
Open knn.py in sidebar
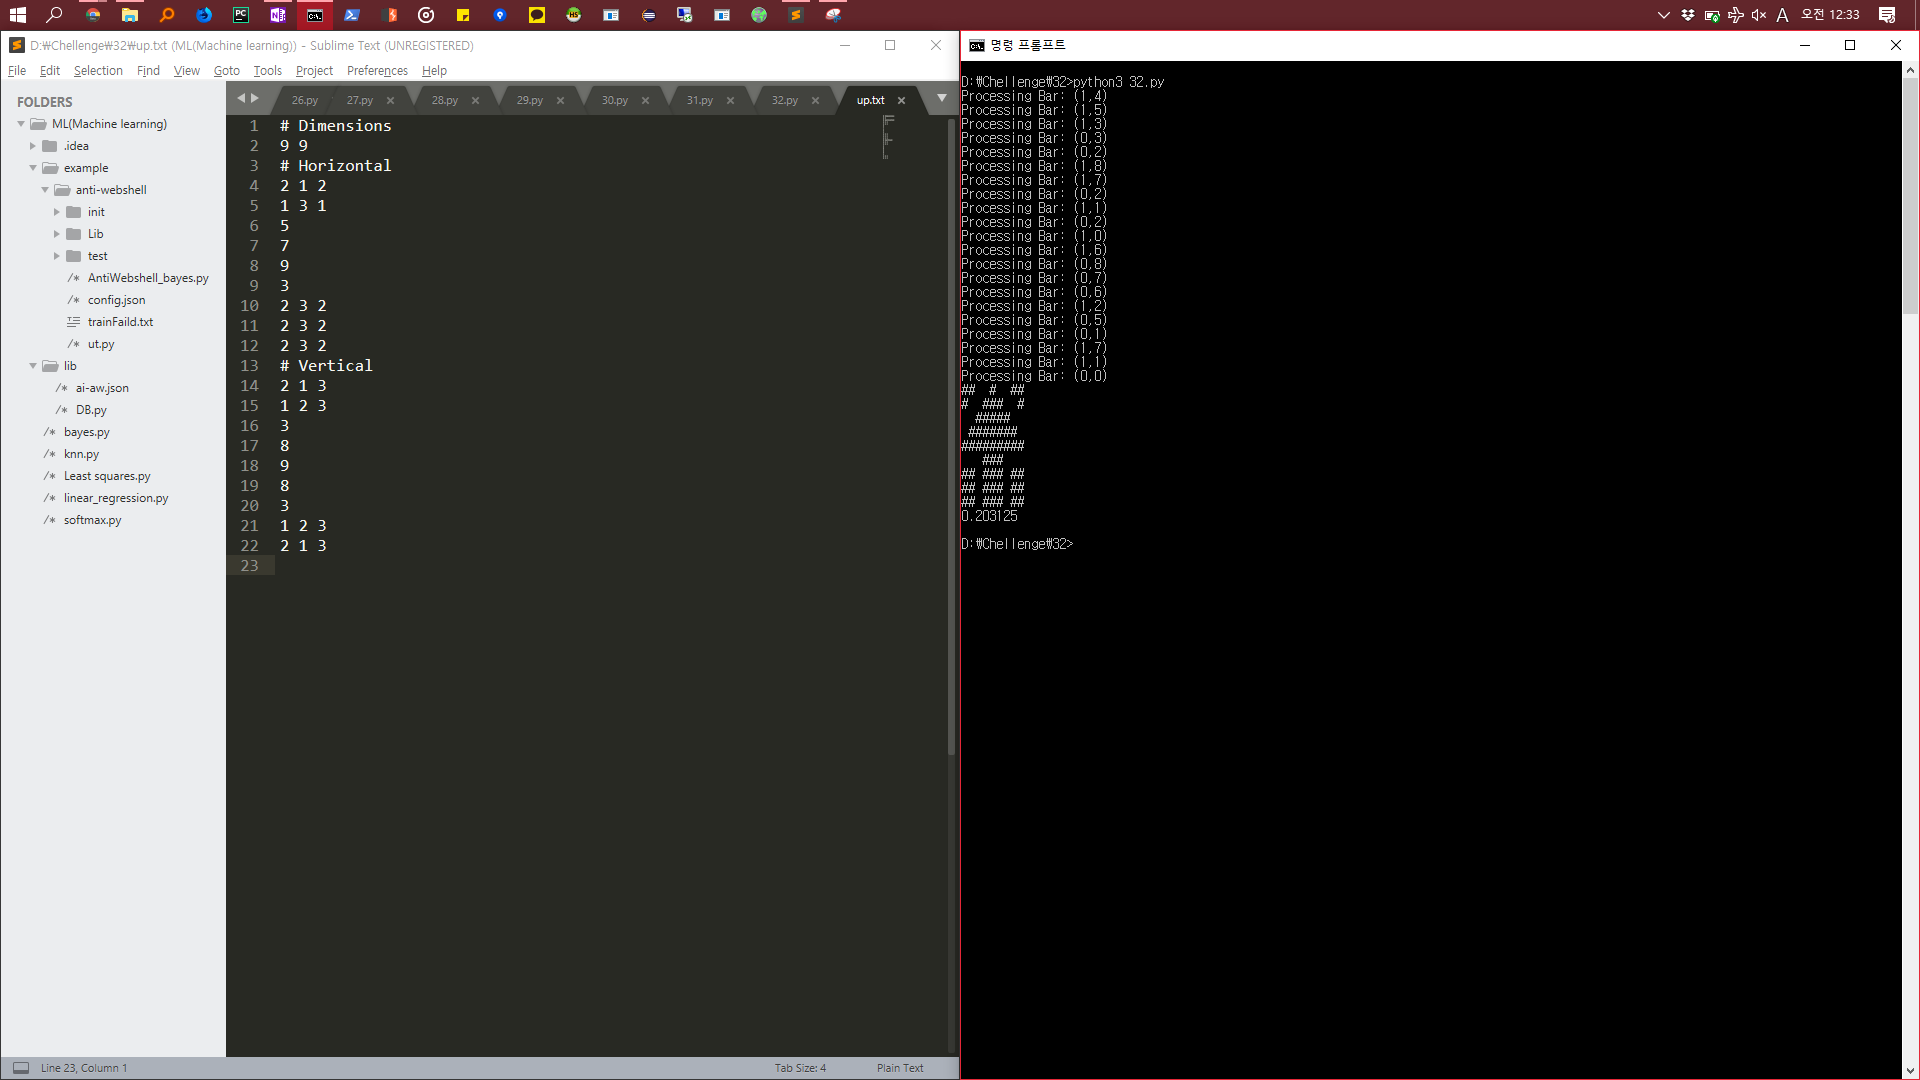coord(81,454)
